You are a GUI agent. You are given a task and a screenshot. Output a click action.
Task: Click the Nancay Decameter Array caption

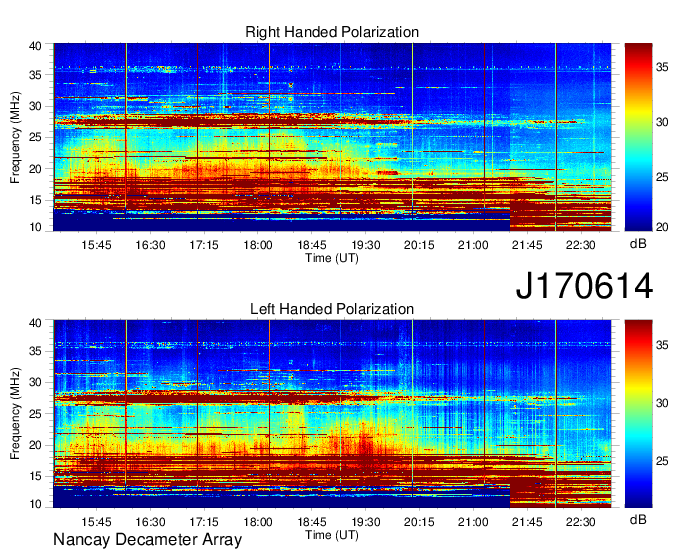coord(147,539)
